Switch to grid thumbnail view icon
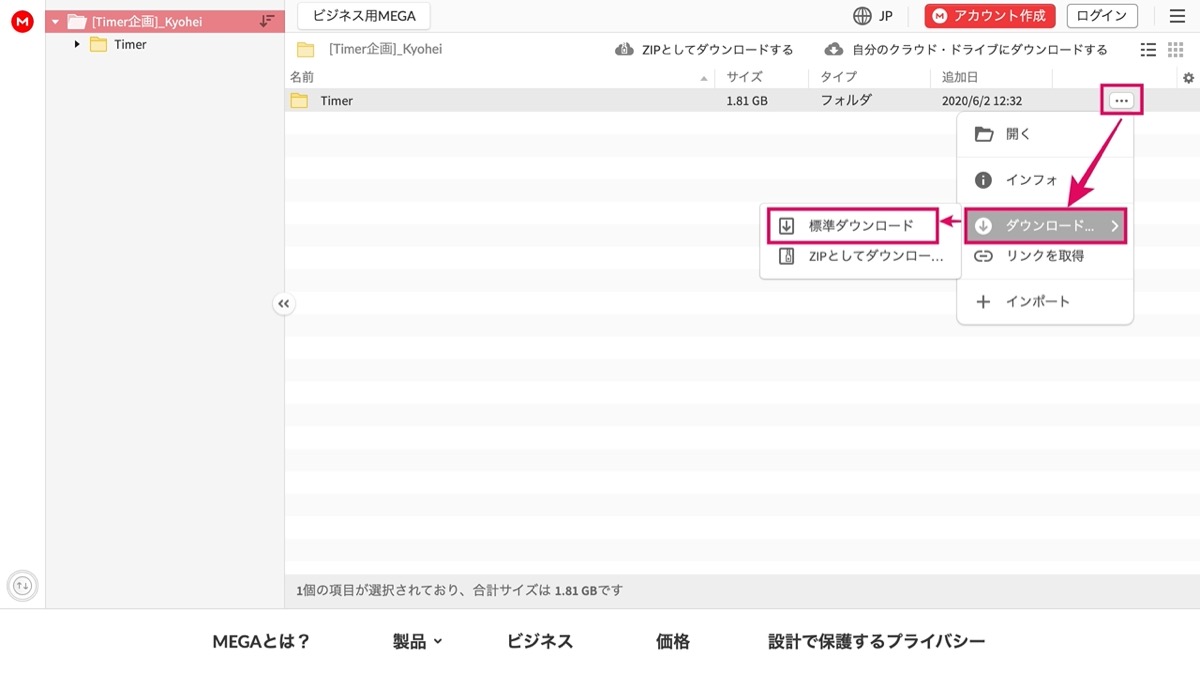The image size is (1200, 674). tap(1175, 49)
